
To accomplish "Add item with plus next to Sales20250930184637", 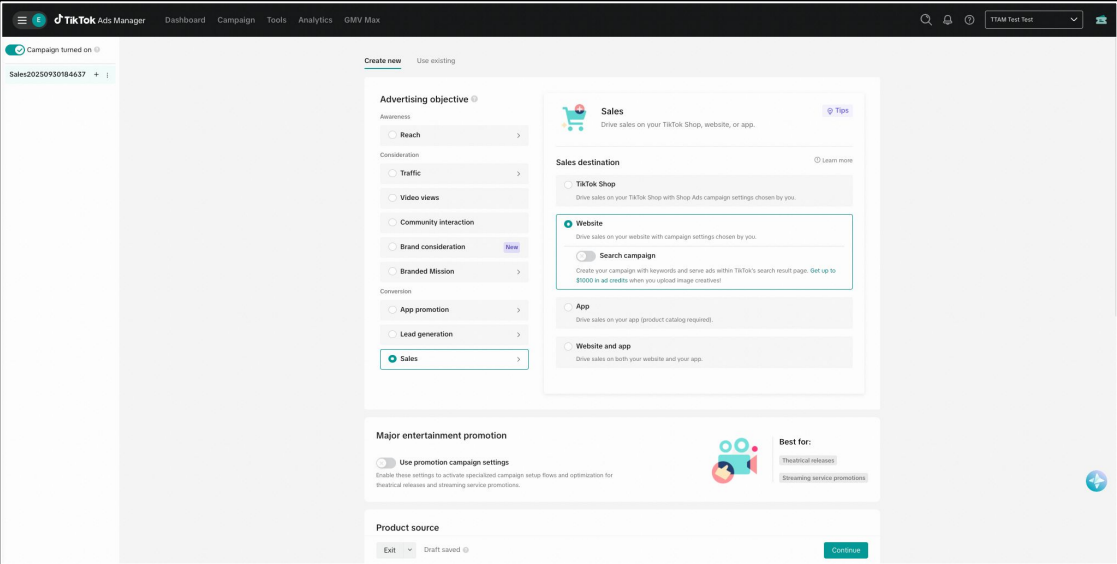I will [x=96, y=74].
